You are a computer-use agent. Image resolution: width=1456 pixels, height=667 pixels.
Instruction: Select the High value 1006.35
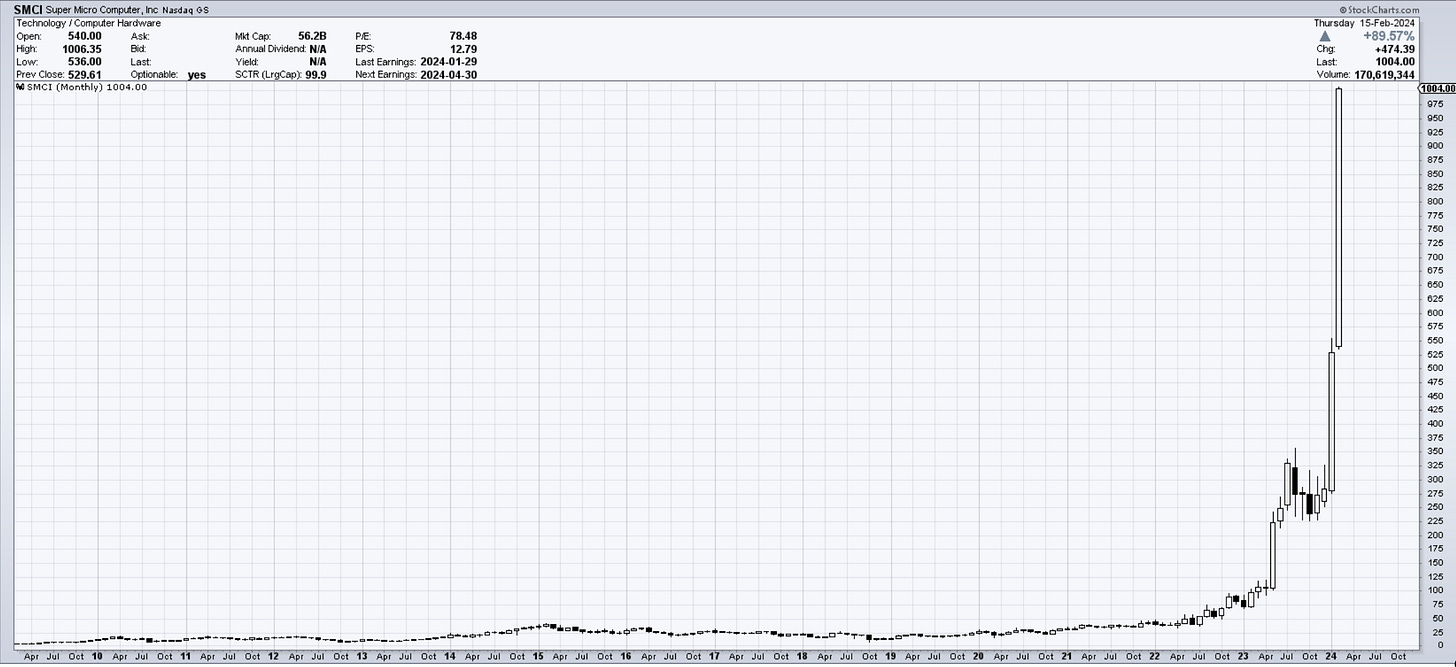pyautogui.click(x=82, y=49)
